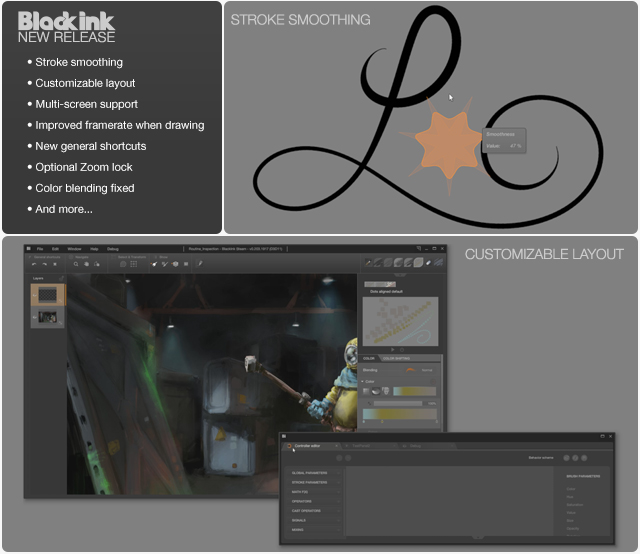Viewport: 640px width, 554px height.
Task: Choose the fifth brush preset in strip
Action: (x=408, y=263)
